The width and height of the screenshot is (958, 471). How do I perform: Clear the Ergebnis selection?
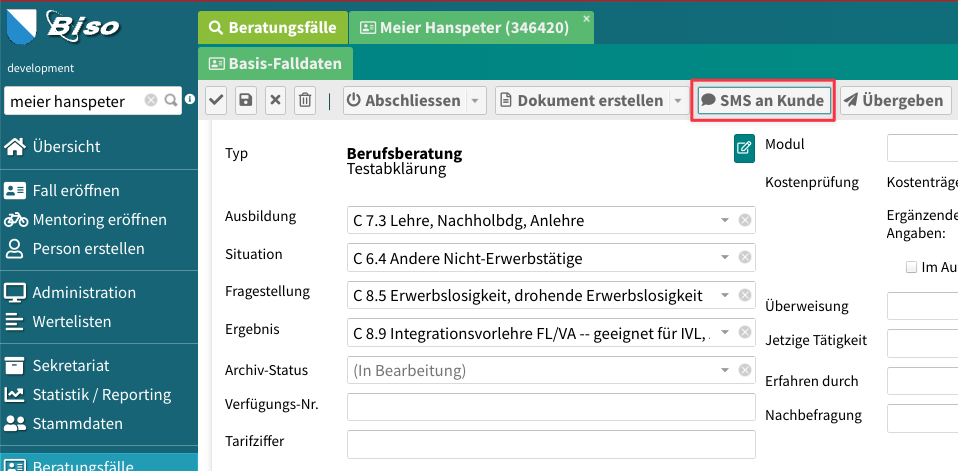tap(745, 332)
